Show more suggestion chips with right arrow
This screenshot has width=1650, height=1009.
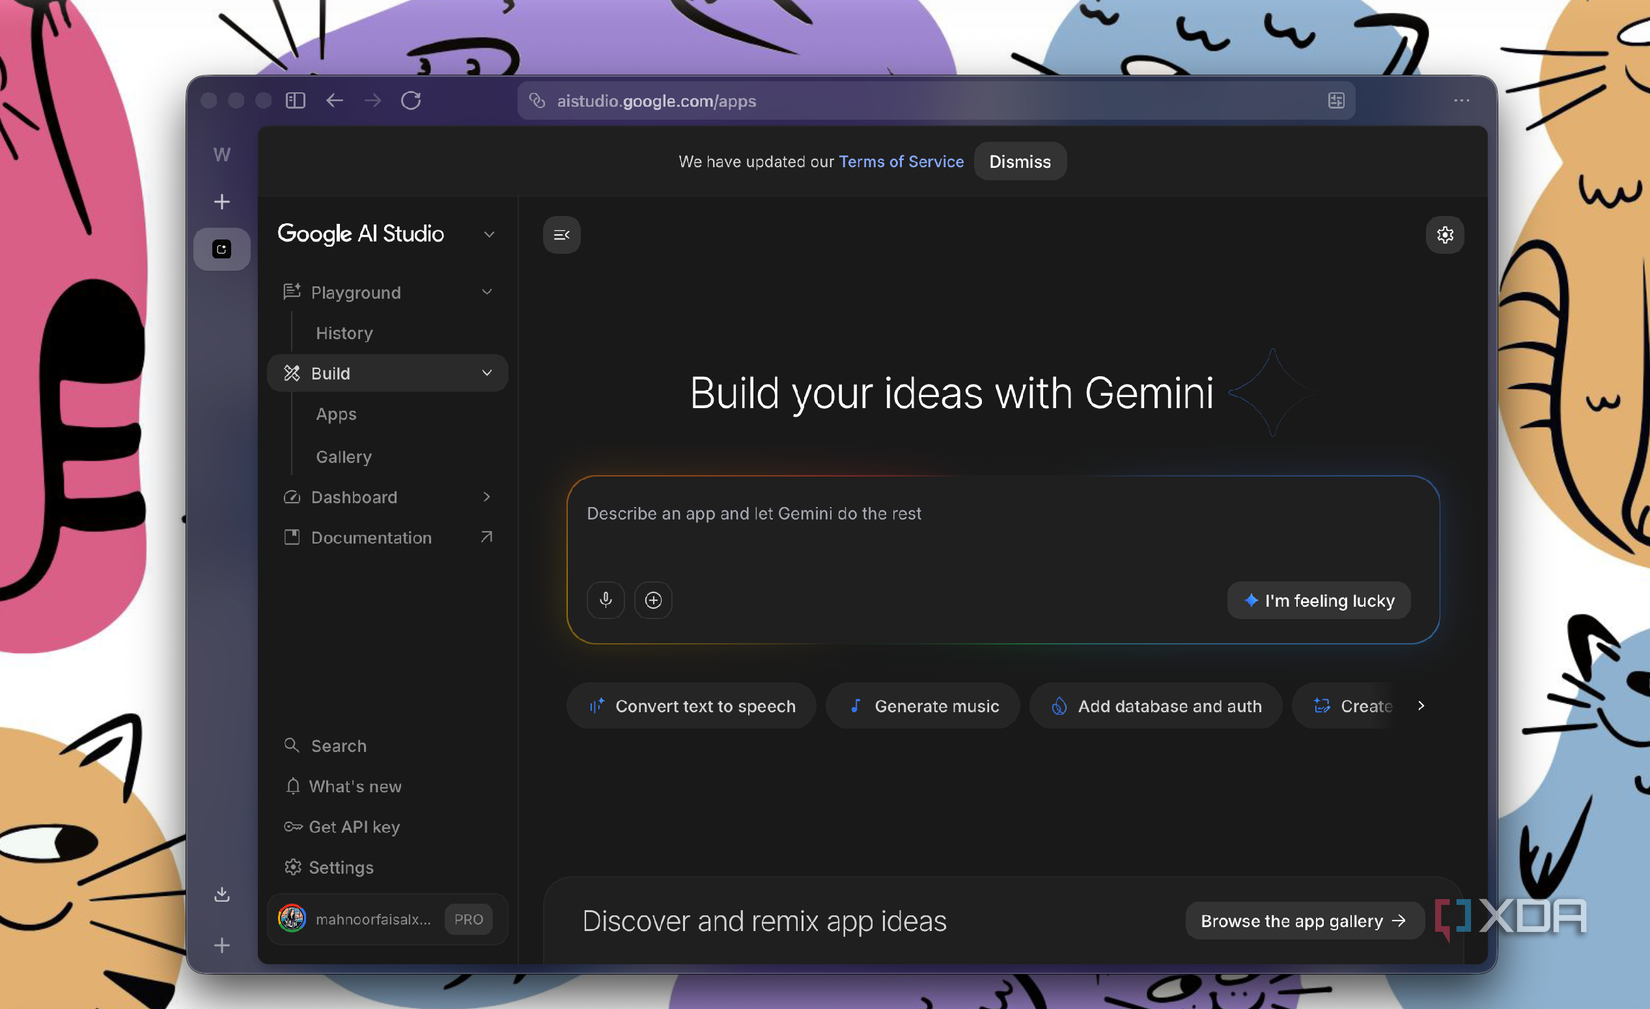click(1421, 706)
